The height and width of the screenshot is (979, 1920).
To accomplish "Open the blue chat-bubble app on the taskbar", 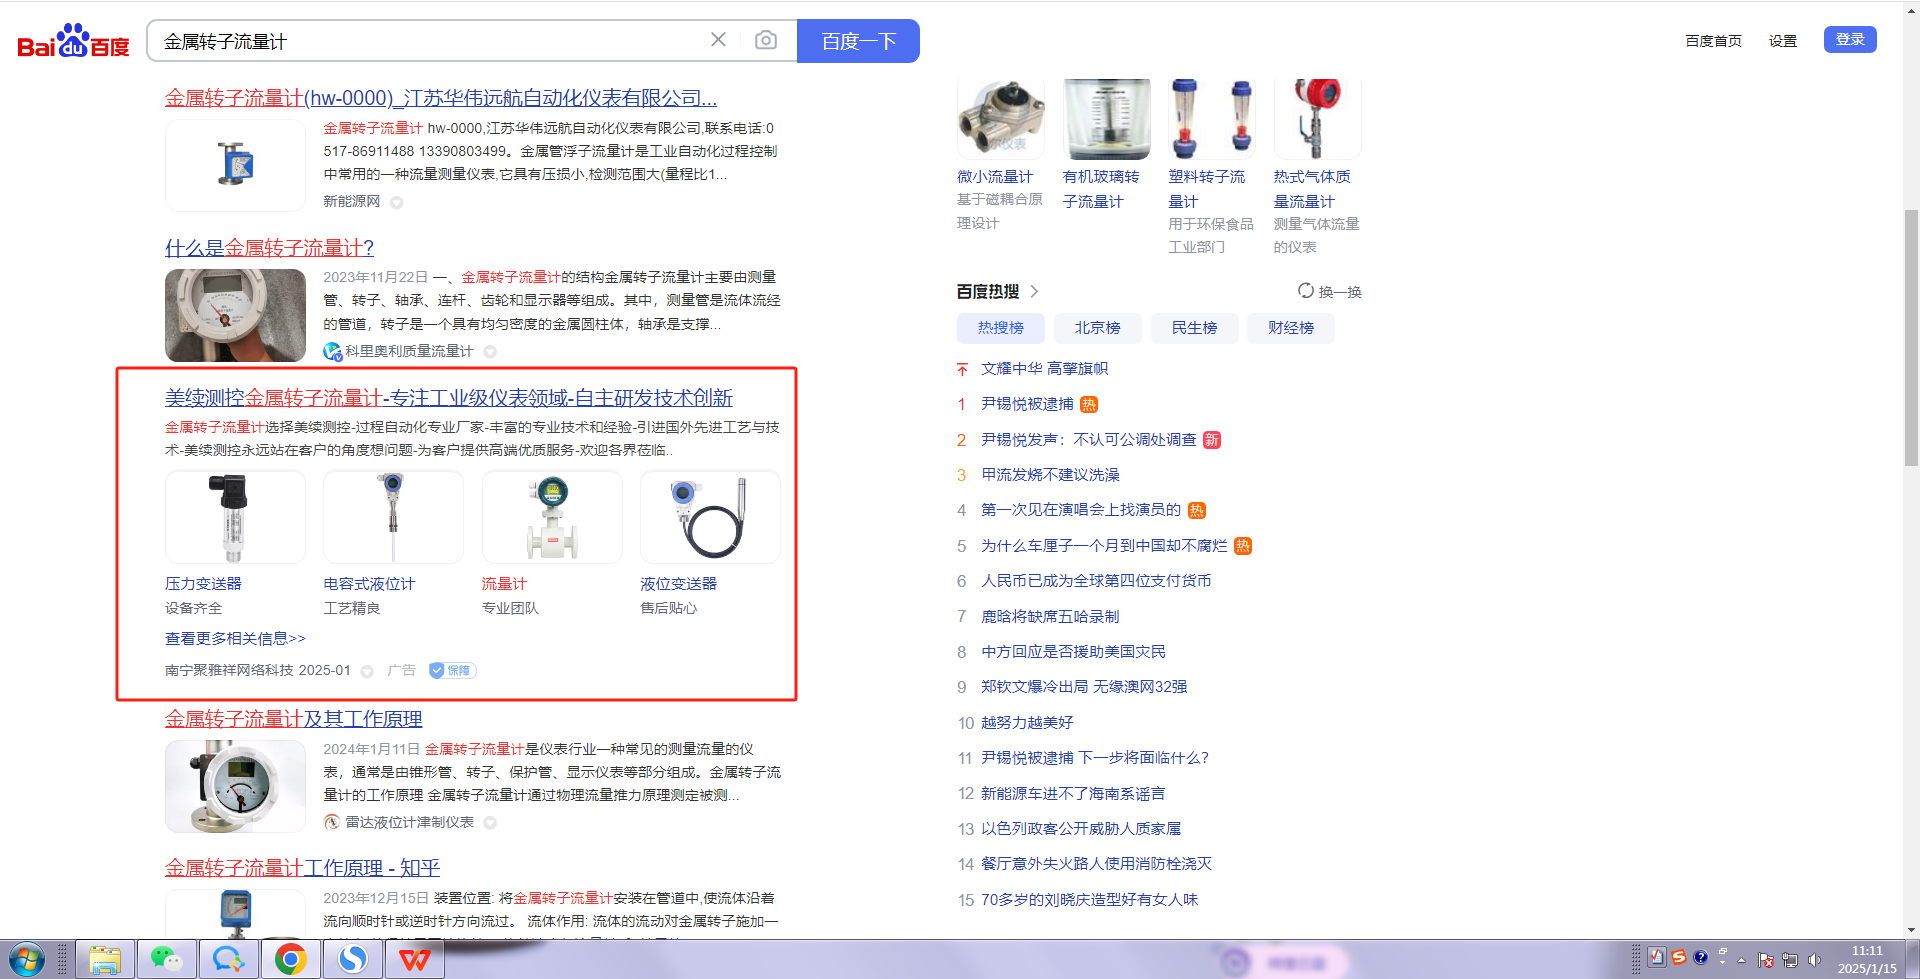I will tap(228, 960).
